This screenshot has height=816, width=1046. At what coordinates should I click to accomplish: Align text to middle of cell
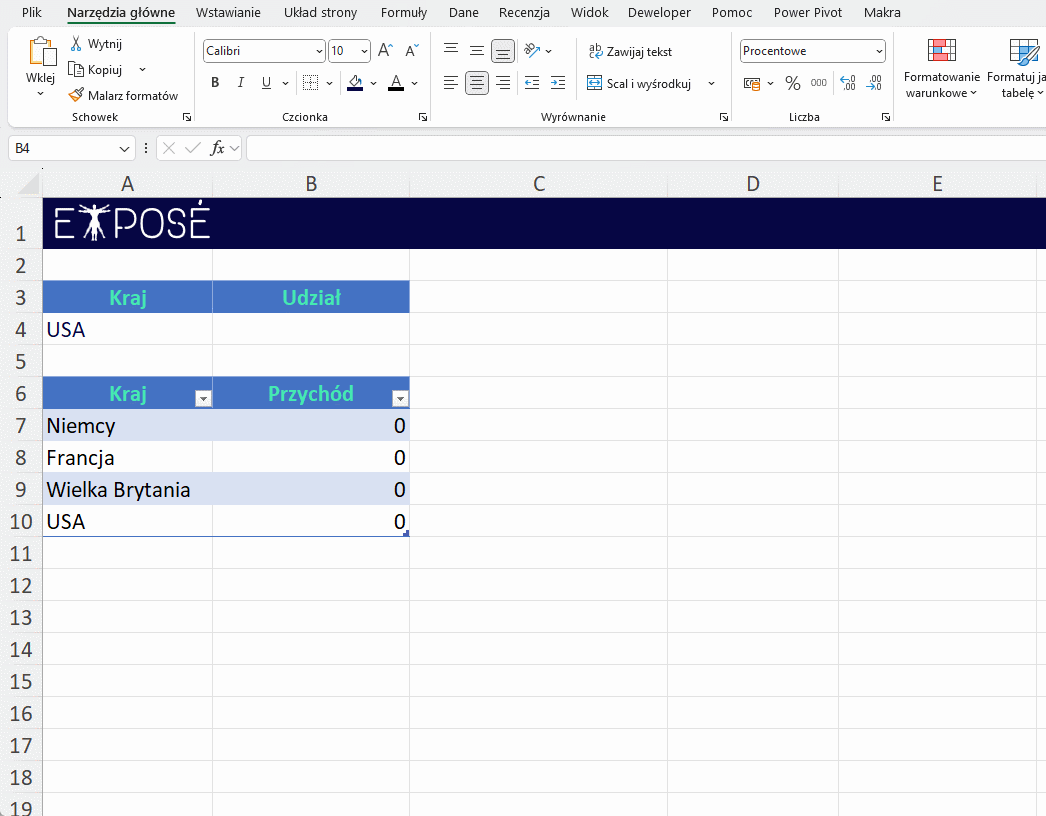point(476,51)
